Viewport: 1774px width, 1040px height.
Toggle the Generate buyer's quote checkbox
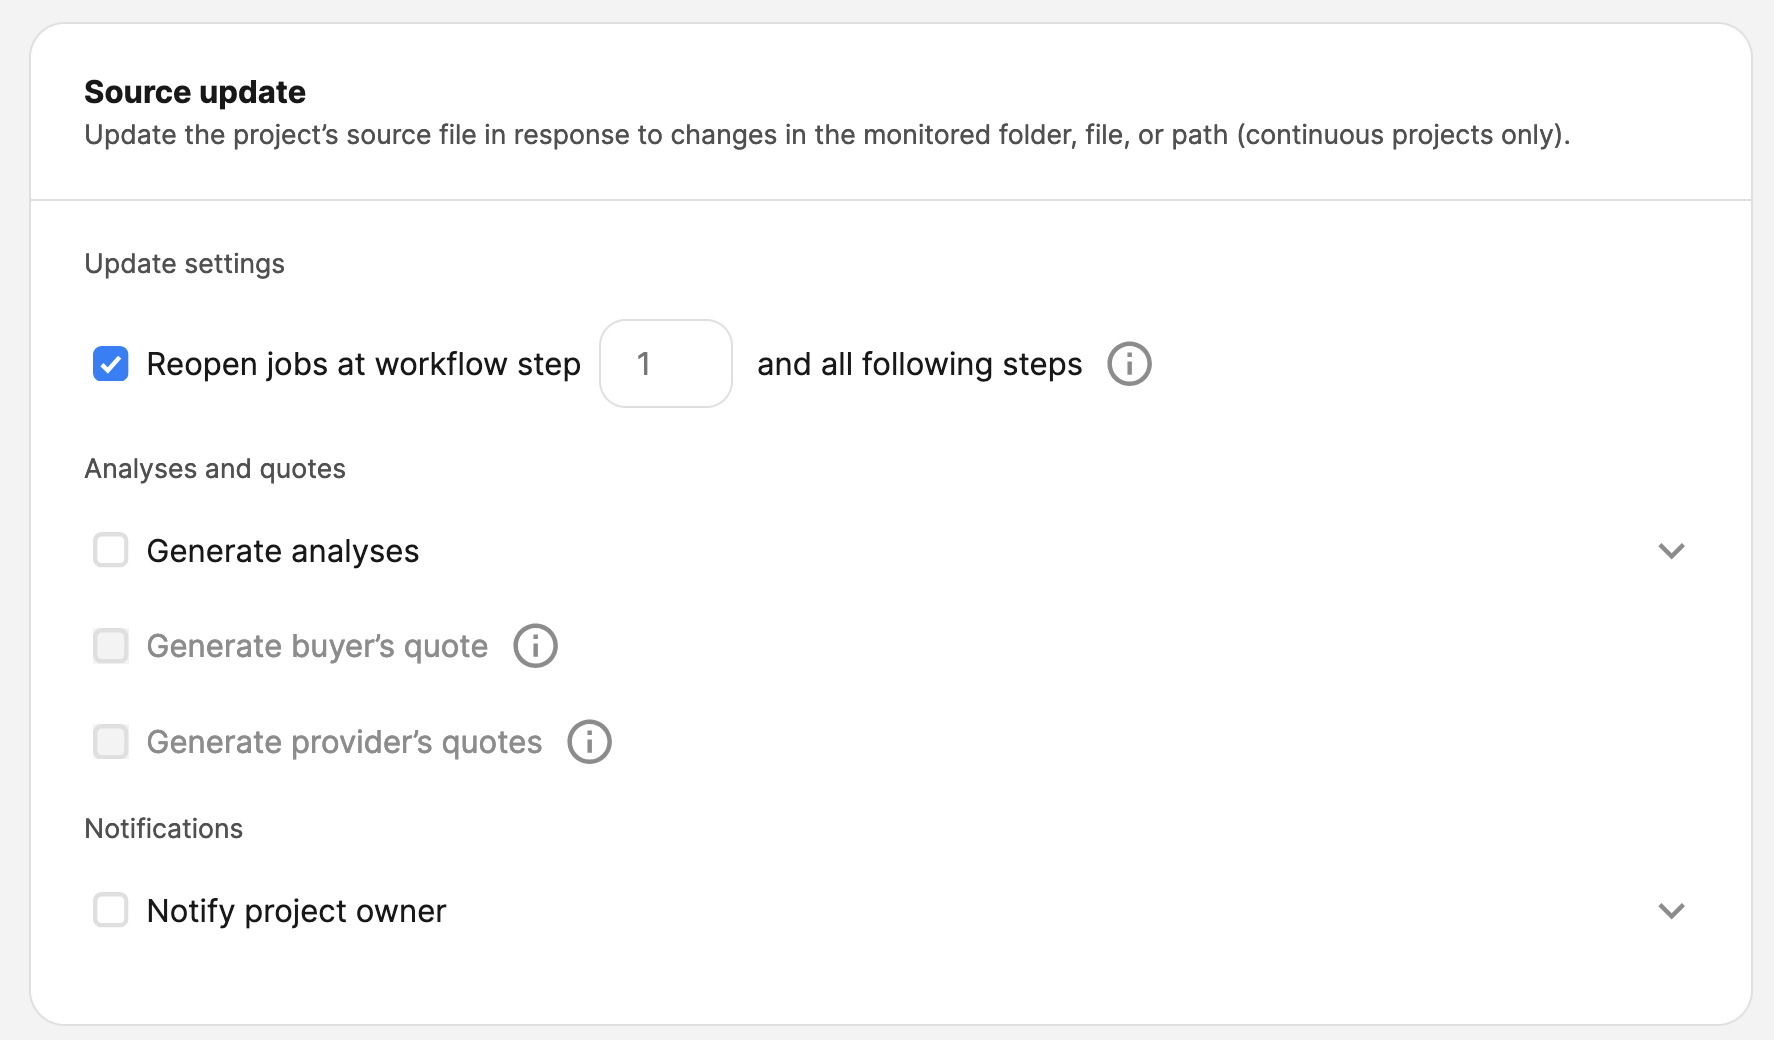click(111, 646)
